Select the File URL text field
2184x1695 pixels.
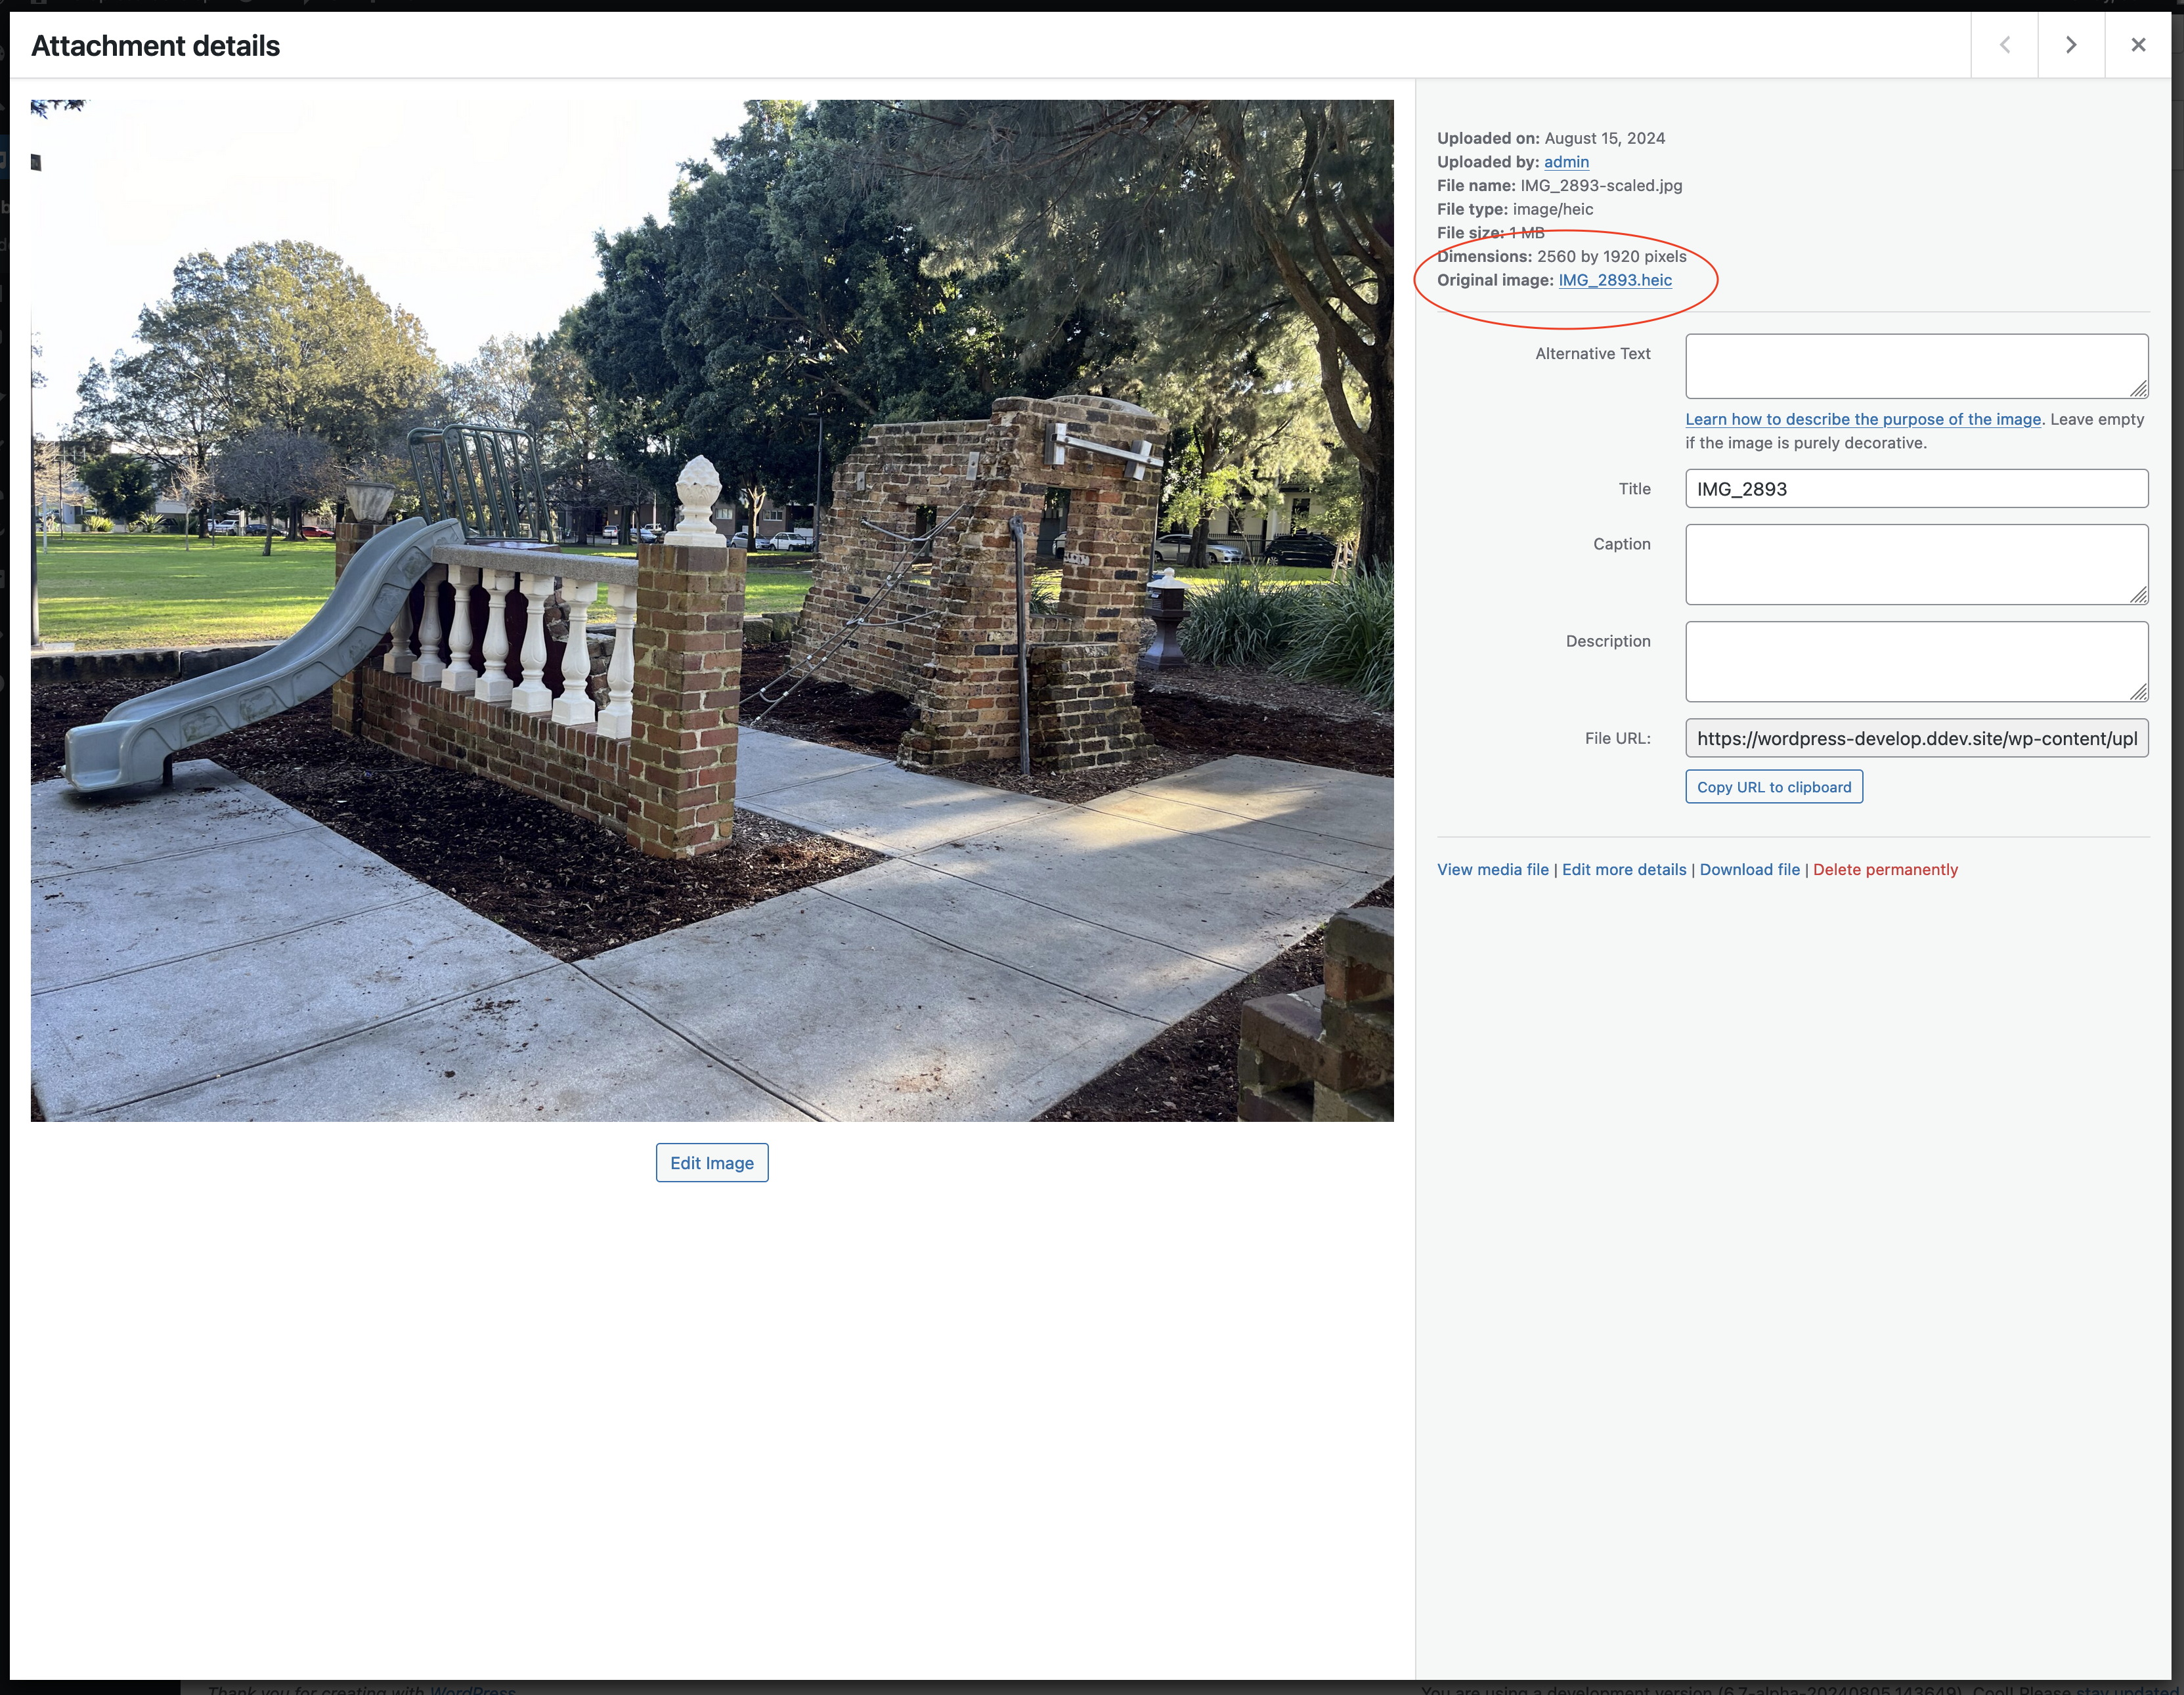coord(1915,738)
